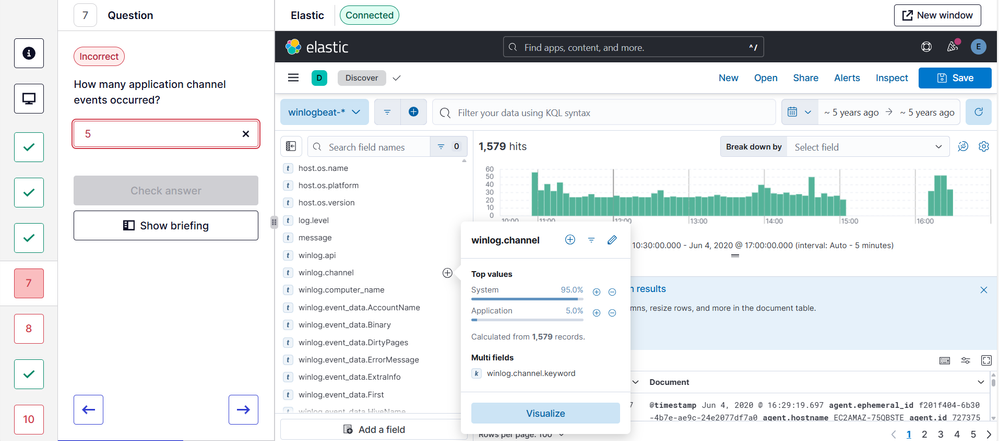
Task: Click the add filter plus icon
Action: tap(413, 113)
